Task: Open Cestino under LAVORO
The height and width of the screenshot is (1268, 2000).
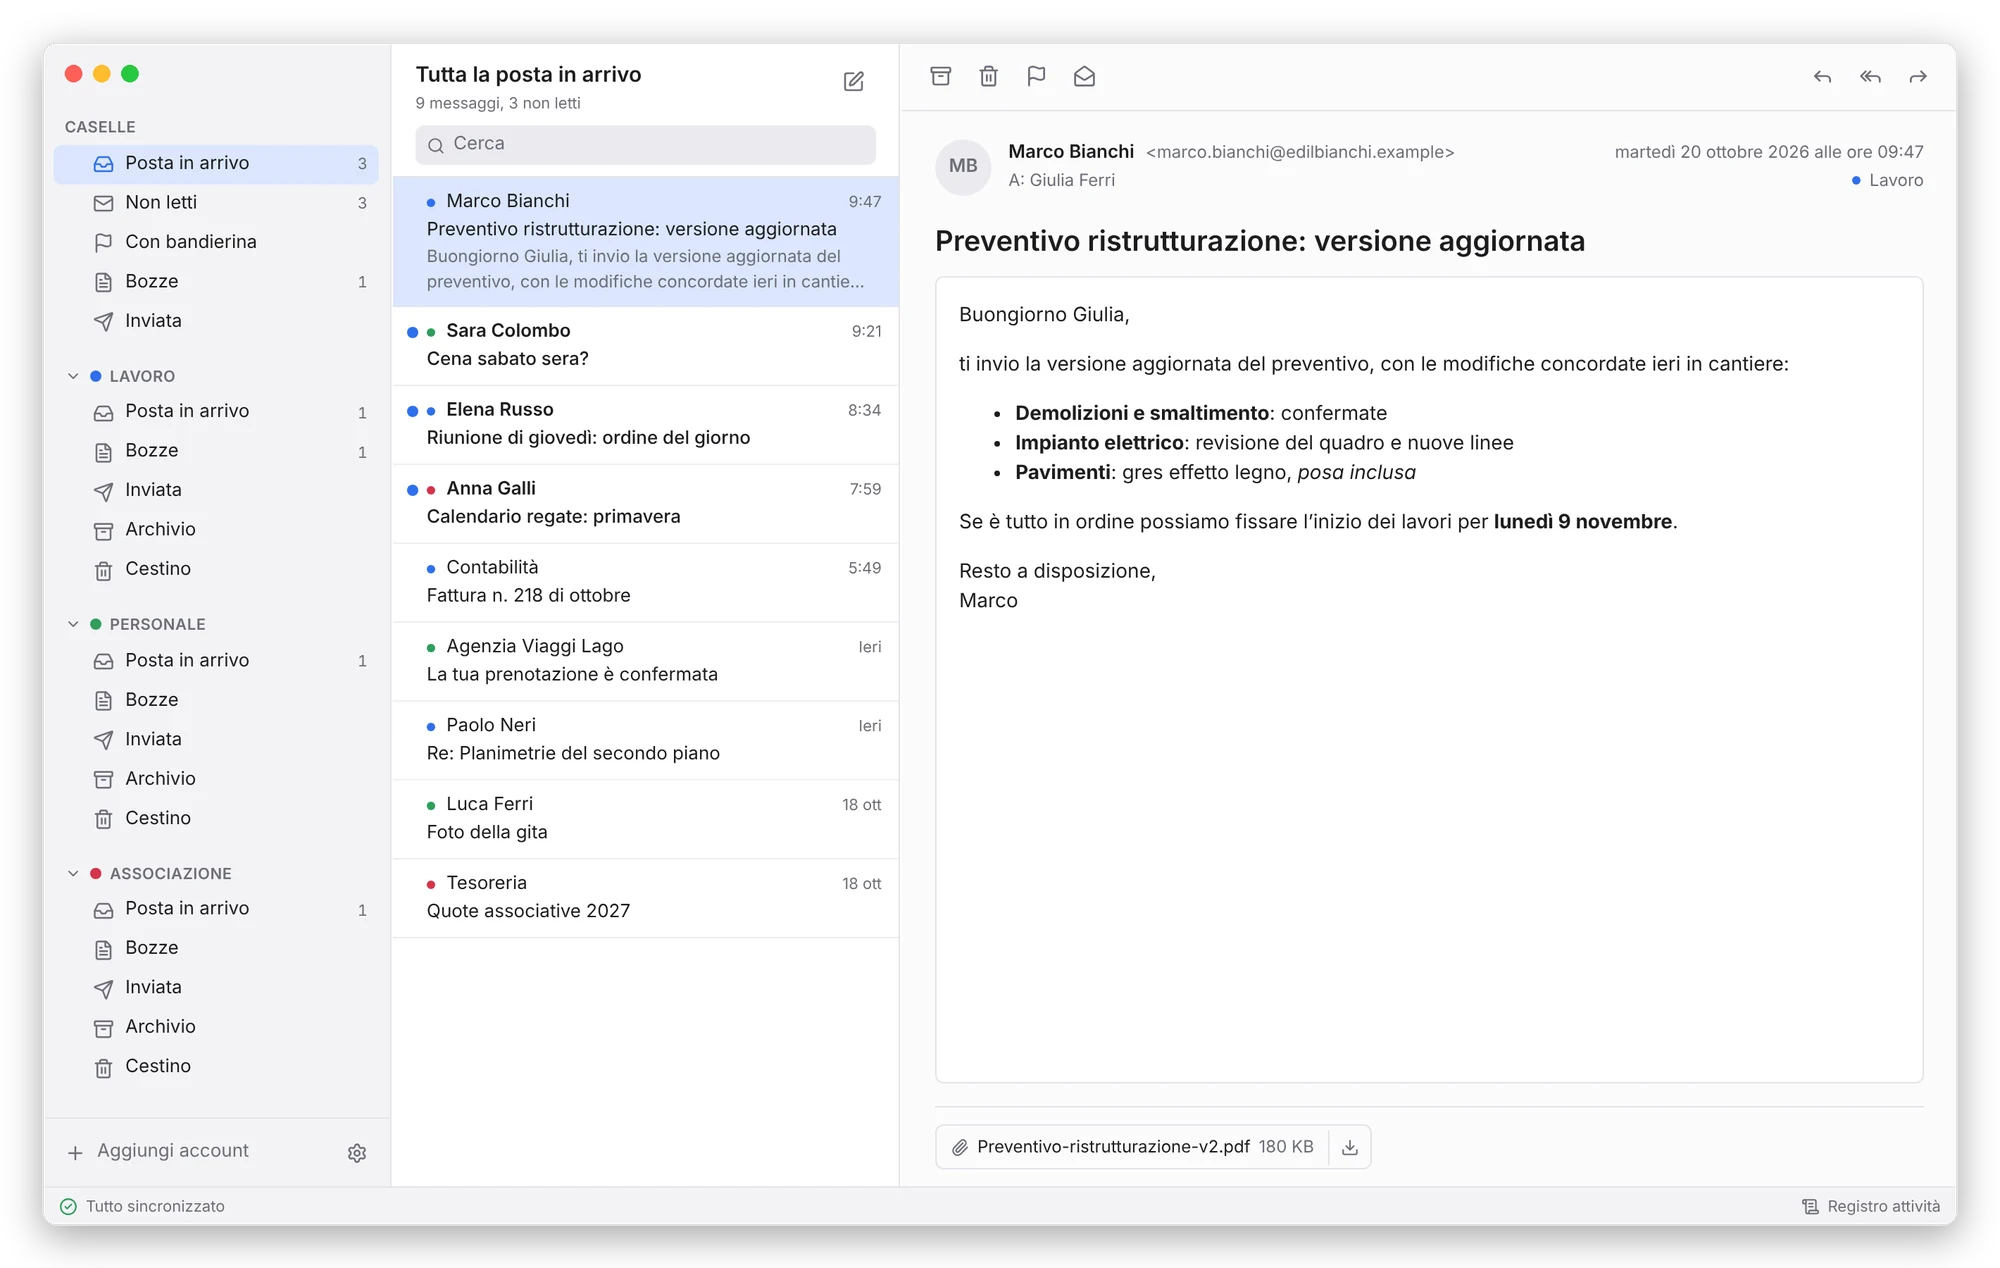Action: 216,569
